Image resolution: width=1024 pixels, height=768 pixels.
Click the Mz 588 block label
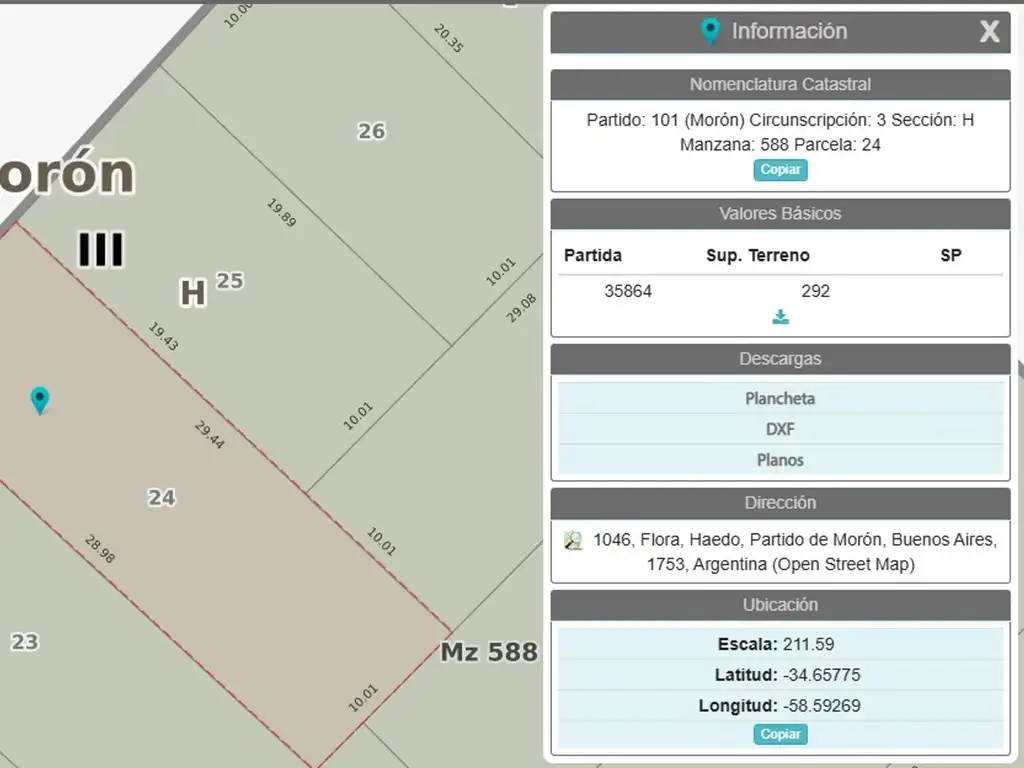click(489, 653)
